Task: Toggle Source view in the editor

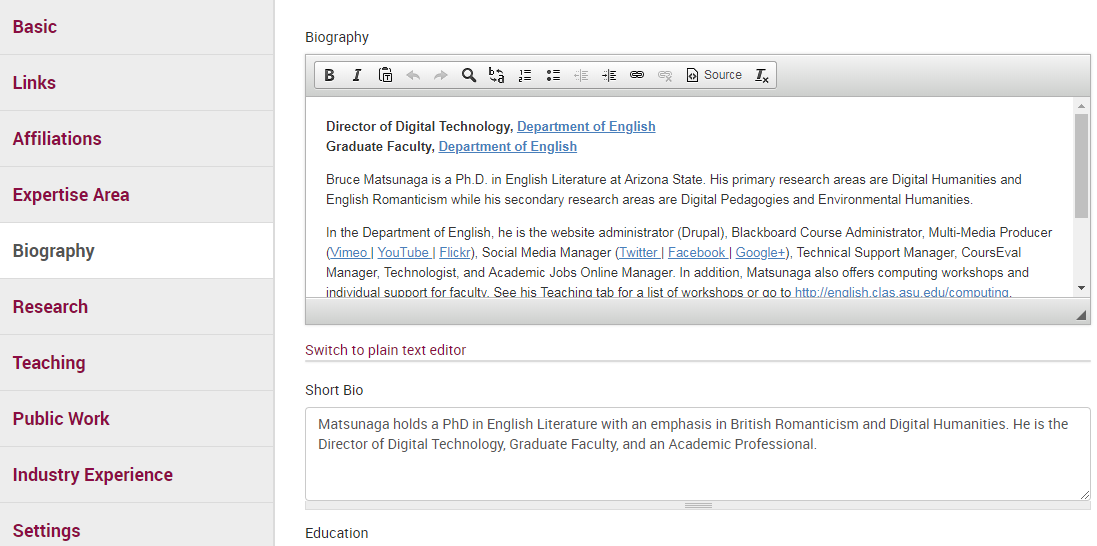Action: pyautogui.click(x=714, y=75)
